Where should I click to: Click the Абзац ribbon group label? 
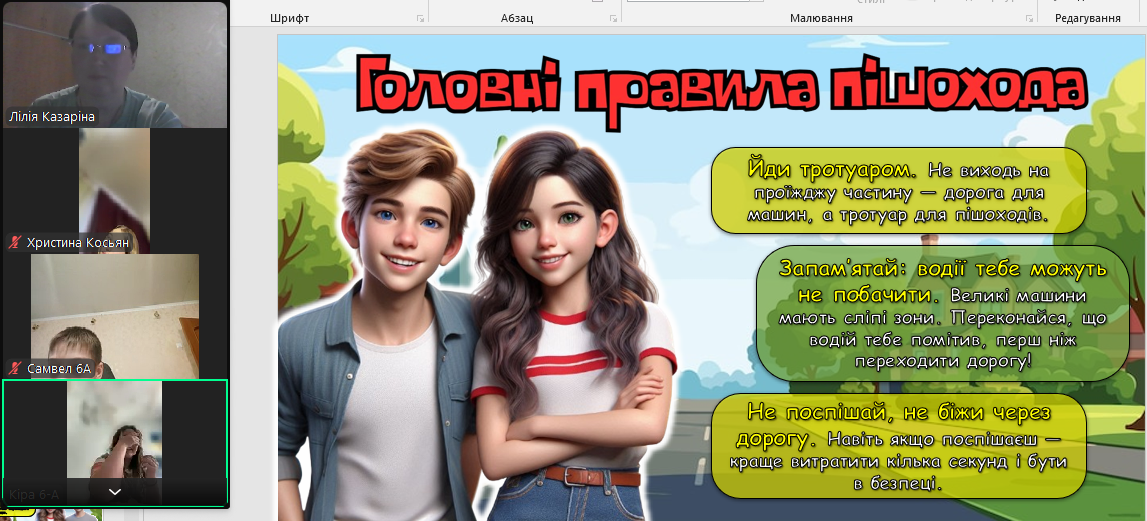tap(517, 18)
